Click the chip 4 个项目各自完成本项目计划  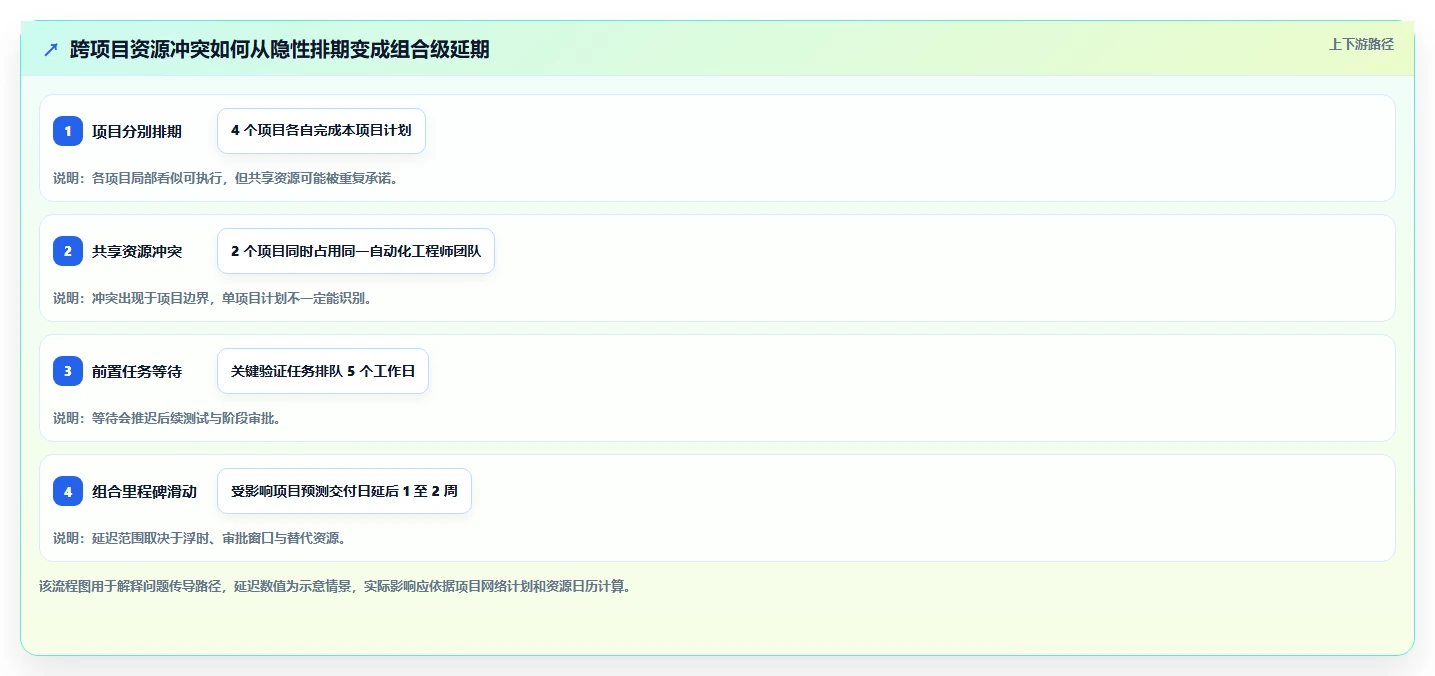tap(321, 131)
